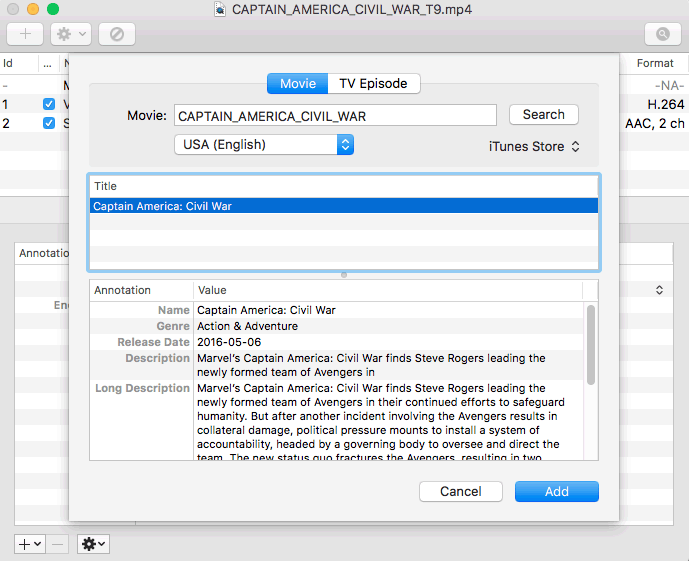The height and width of the screenshot is (561, 689).
Task: Click the Long Description annotation label
Action: pyautogui.click(x=142, y=388)
